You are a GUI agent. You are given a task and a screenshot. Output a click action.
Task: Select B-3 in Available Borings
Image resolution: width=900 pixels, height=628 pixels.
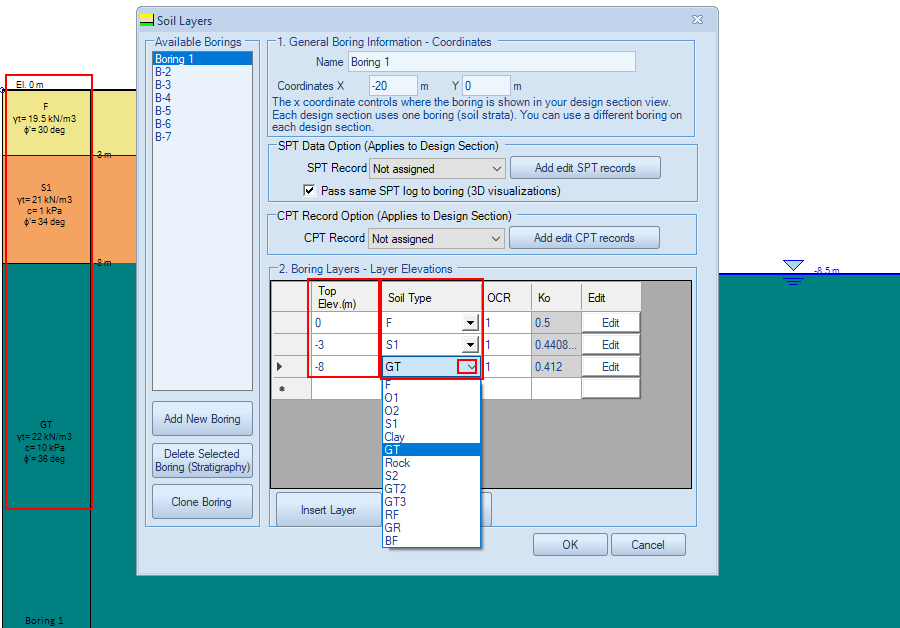202,84
